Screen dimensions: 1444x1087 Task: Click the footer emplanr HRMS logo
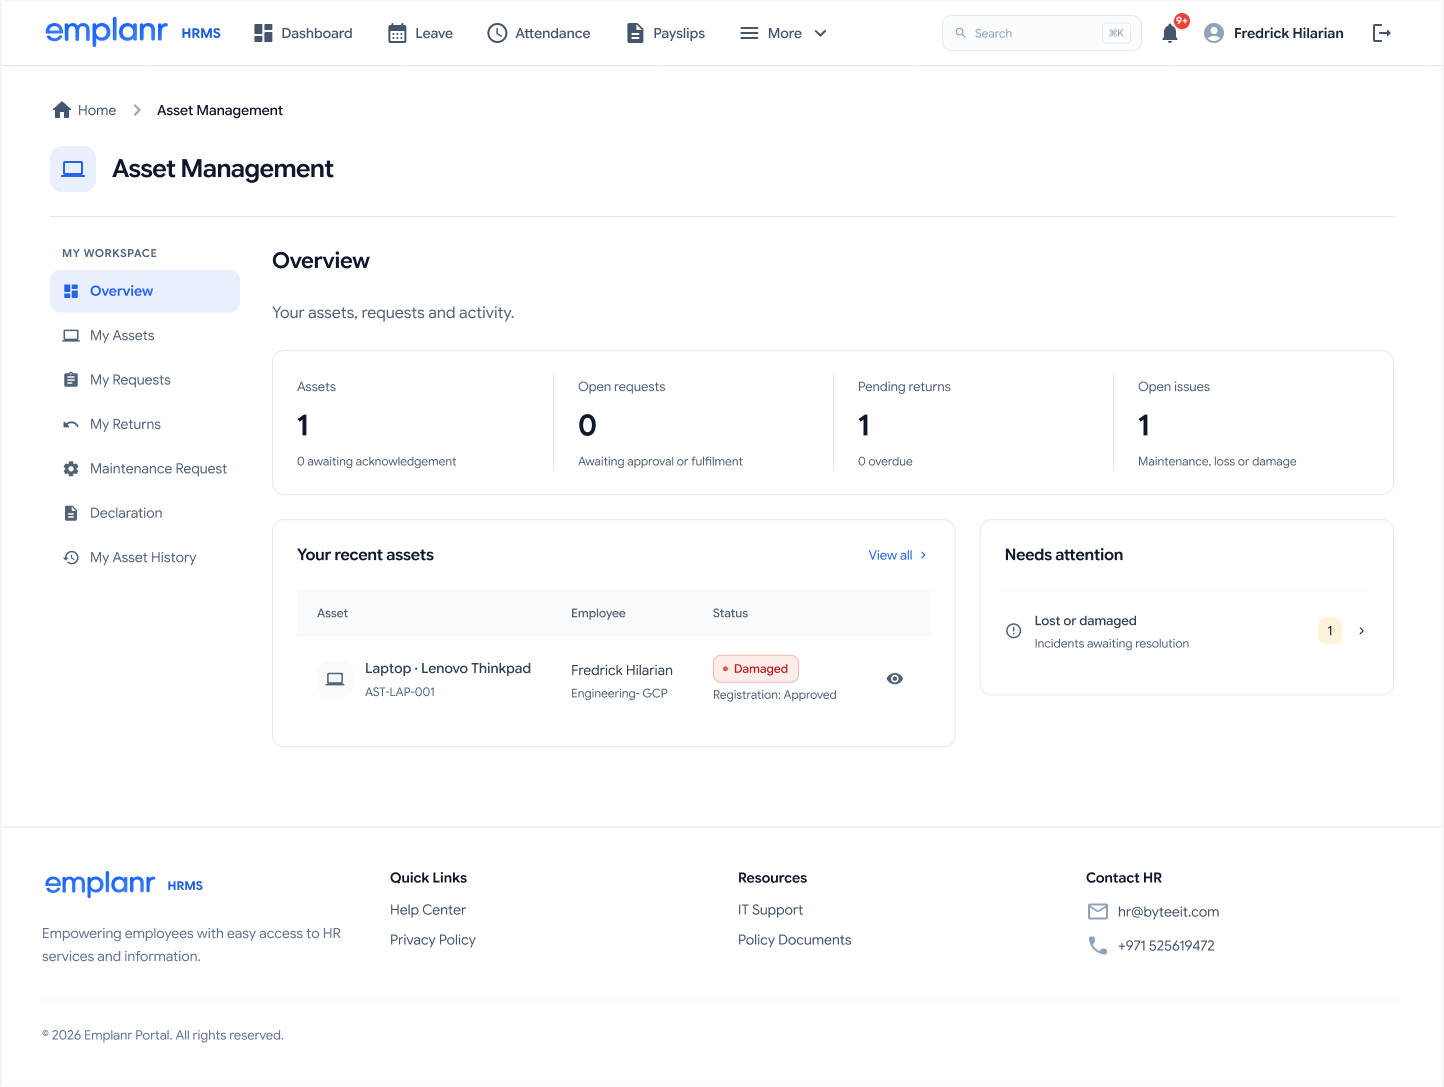(124, 884)
